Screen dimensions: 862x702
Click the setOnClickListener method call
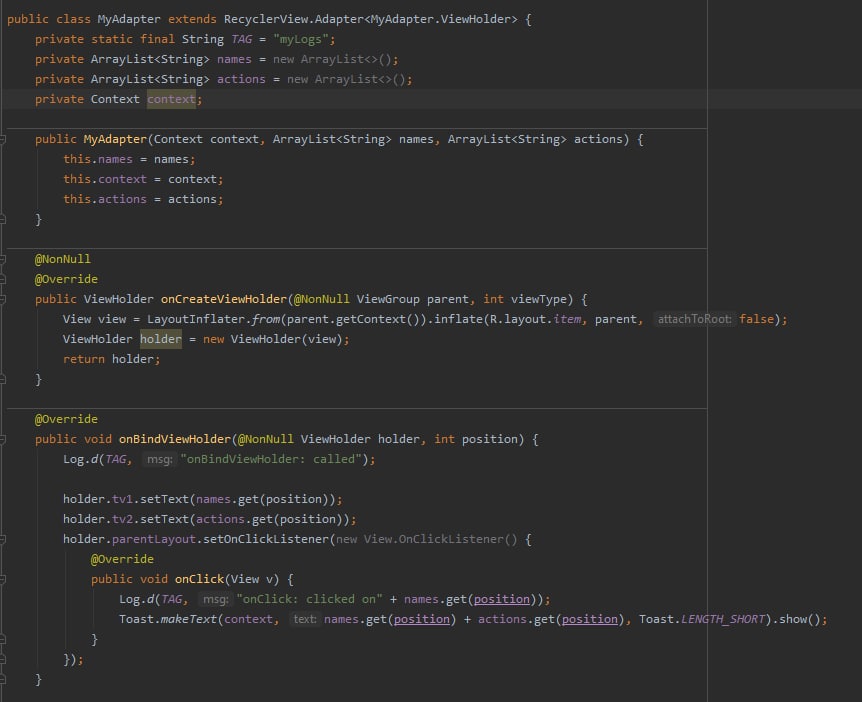(266, 539)
